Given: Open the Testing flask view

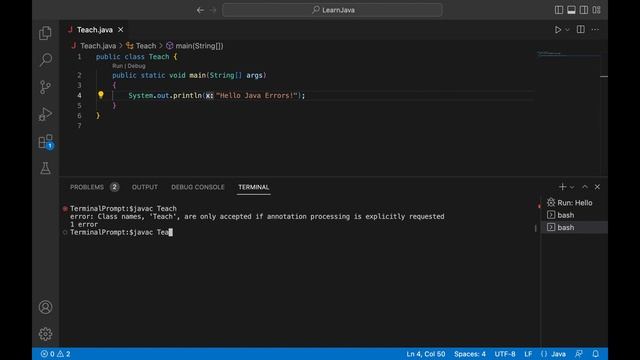Looking at the screenshot, I should point(45,168).
